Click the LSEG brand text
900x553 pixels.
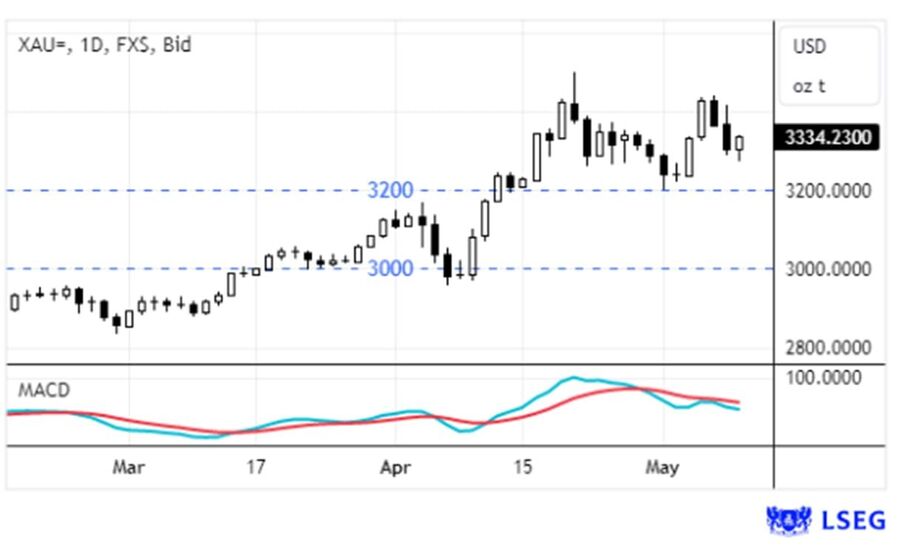tap(853, 520)
